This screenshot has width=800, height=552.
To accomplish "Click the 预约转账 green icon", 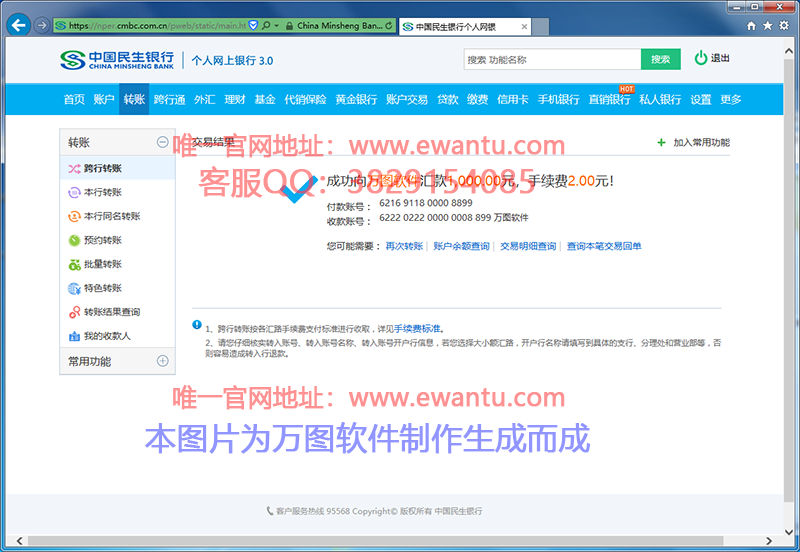I will (74, 240).
